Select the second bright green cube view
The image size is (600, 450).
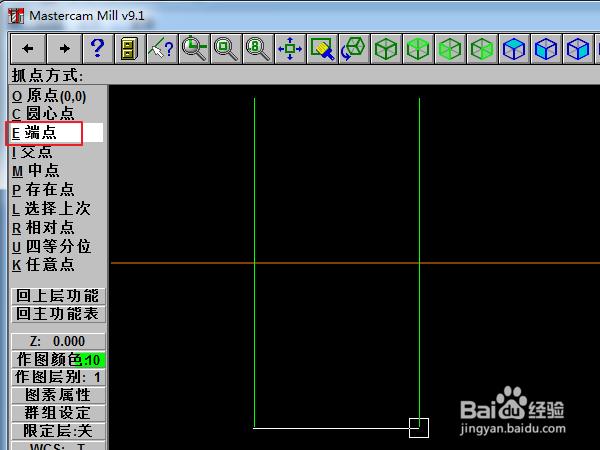[x=418, y=49]
